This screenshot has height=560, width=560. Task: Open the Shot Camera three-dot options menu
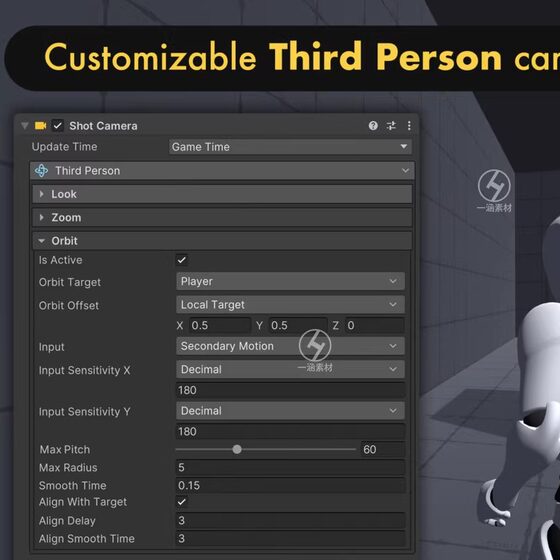tap(409, 126)
